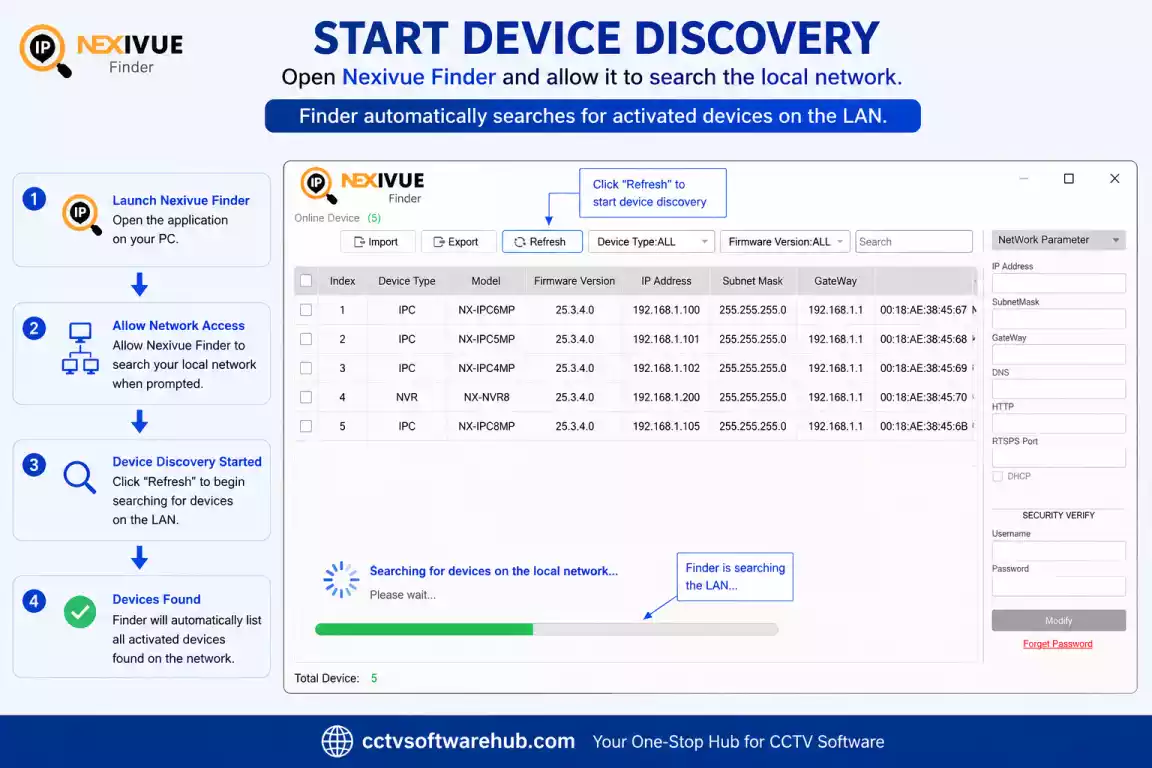Open the cctvsoftwarehub.com link
Image resolution: width=1152 pixels, height=768 pixels.
point(468,741)
